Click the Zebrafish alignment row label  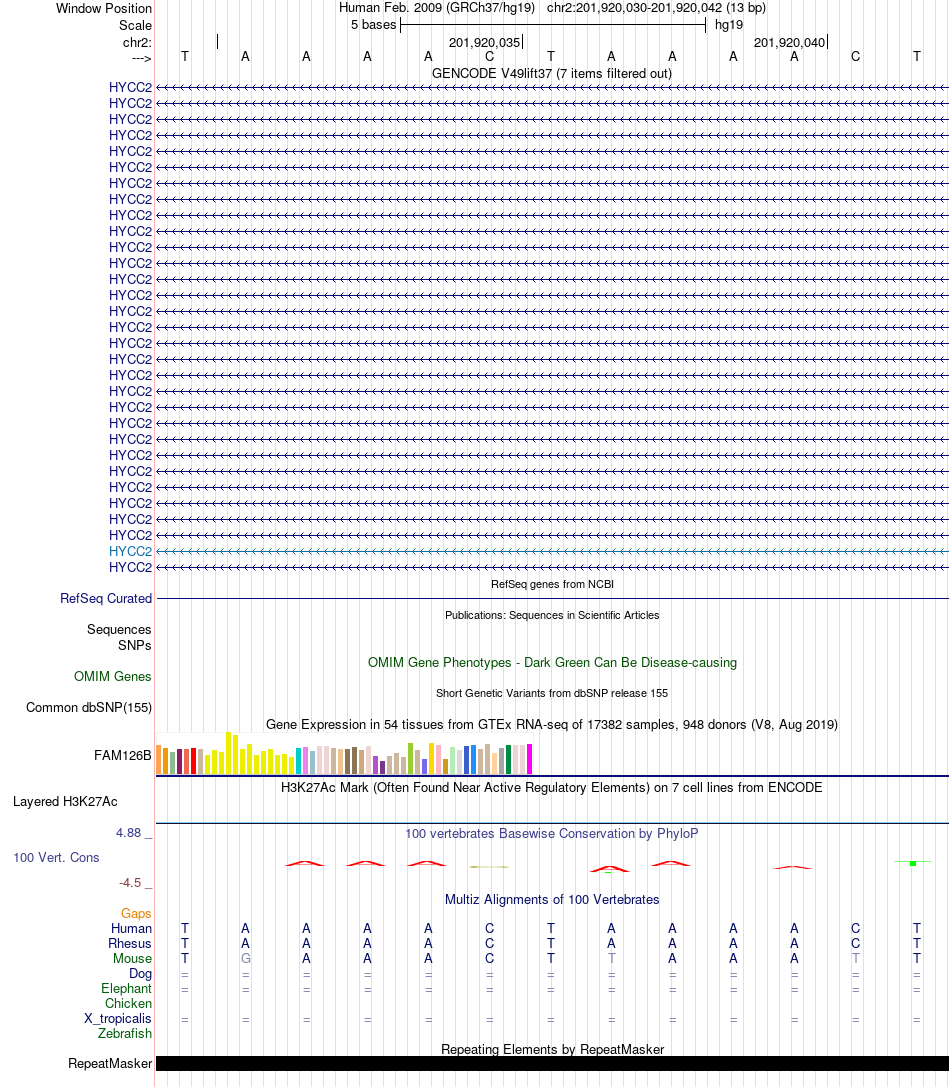tap(125, 1034)
